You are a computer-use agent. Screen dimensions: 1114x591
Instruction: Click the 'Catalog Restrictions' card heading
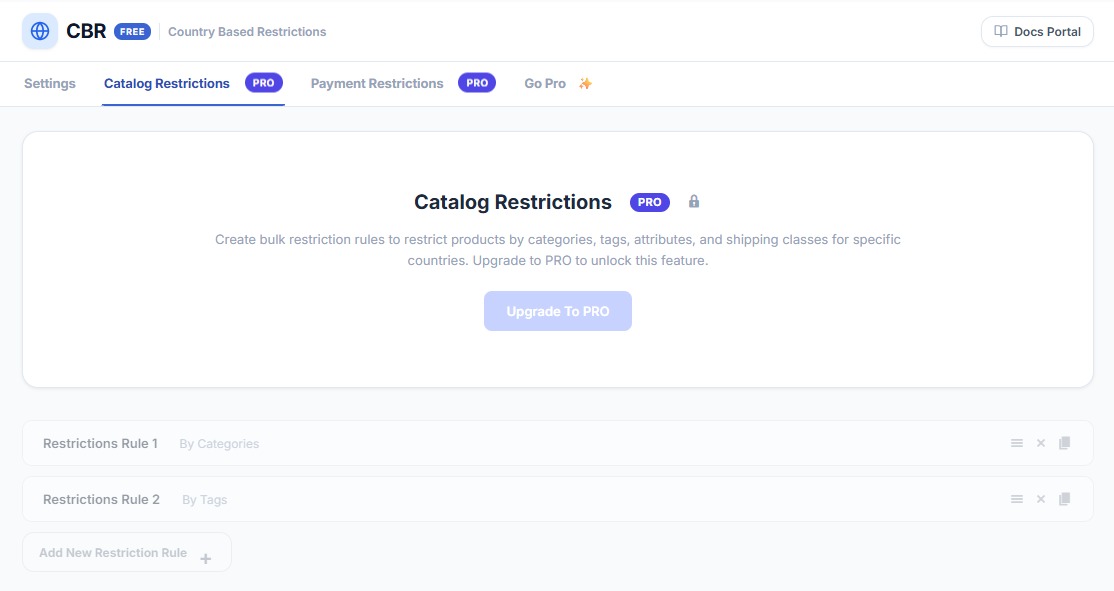click(x=513, y=202)
